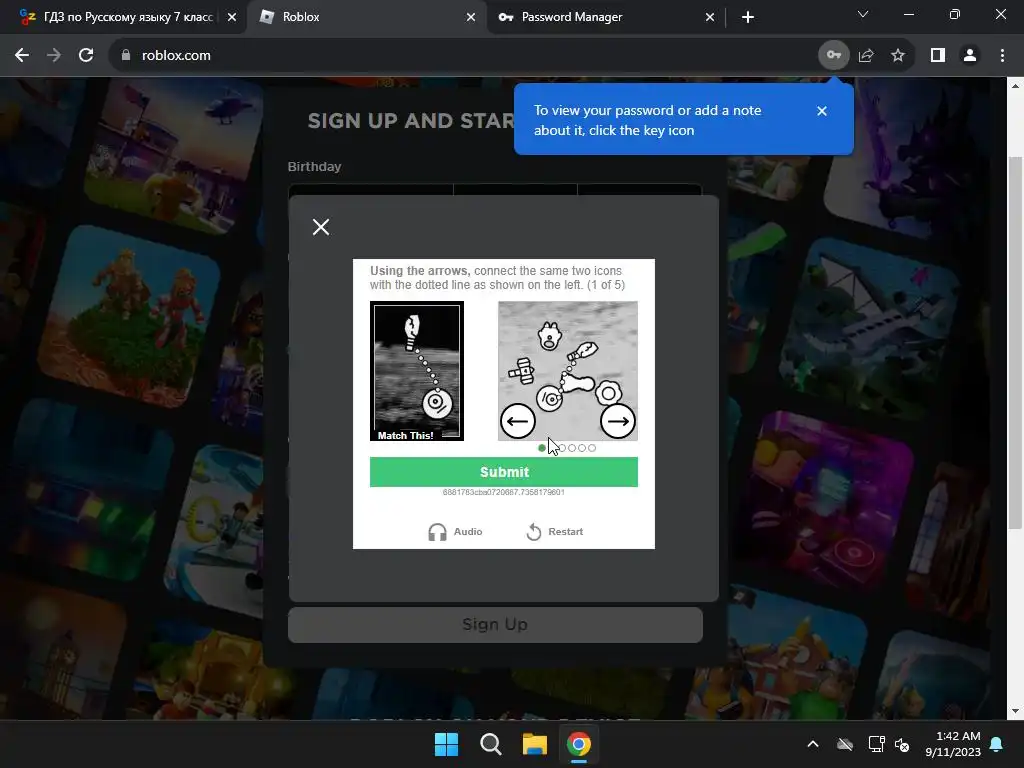Viewport: 1024px width, 768px height.
Task: Restart the captcha challenge
Action: tap(554, 532)
